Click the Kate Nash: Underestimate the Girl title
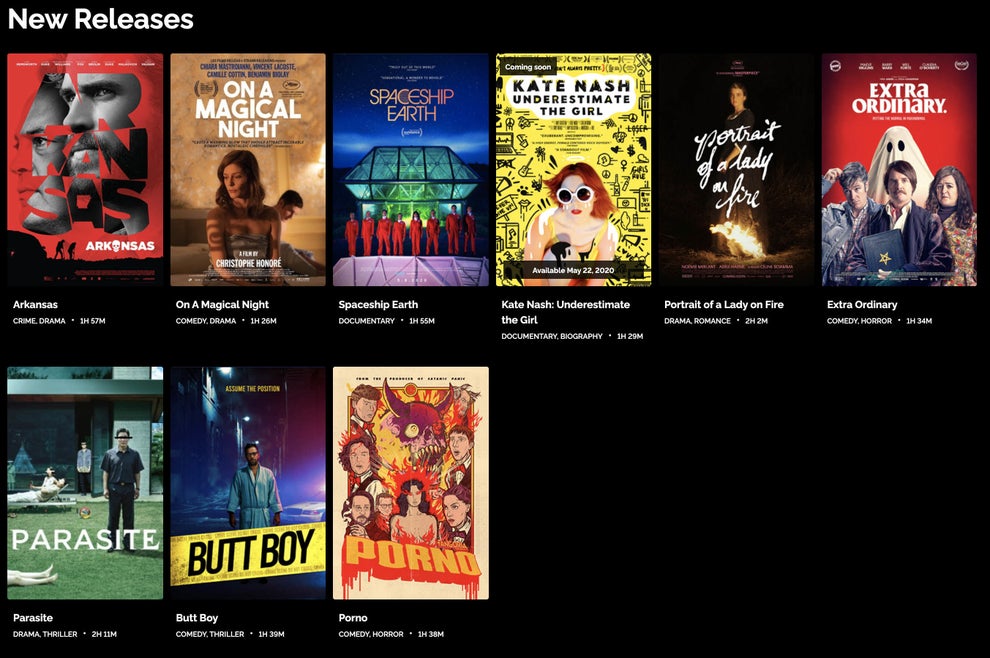 pyautogui.click(x=566, y=312)
